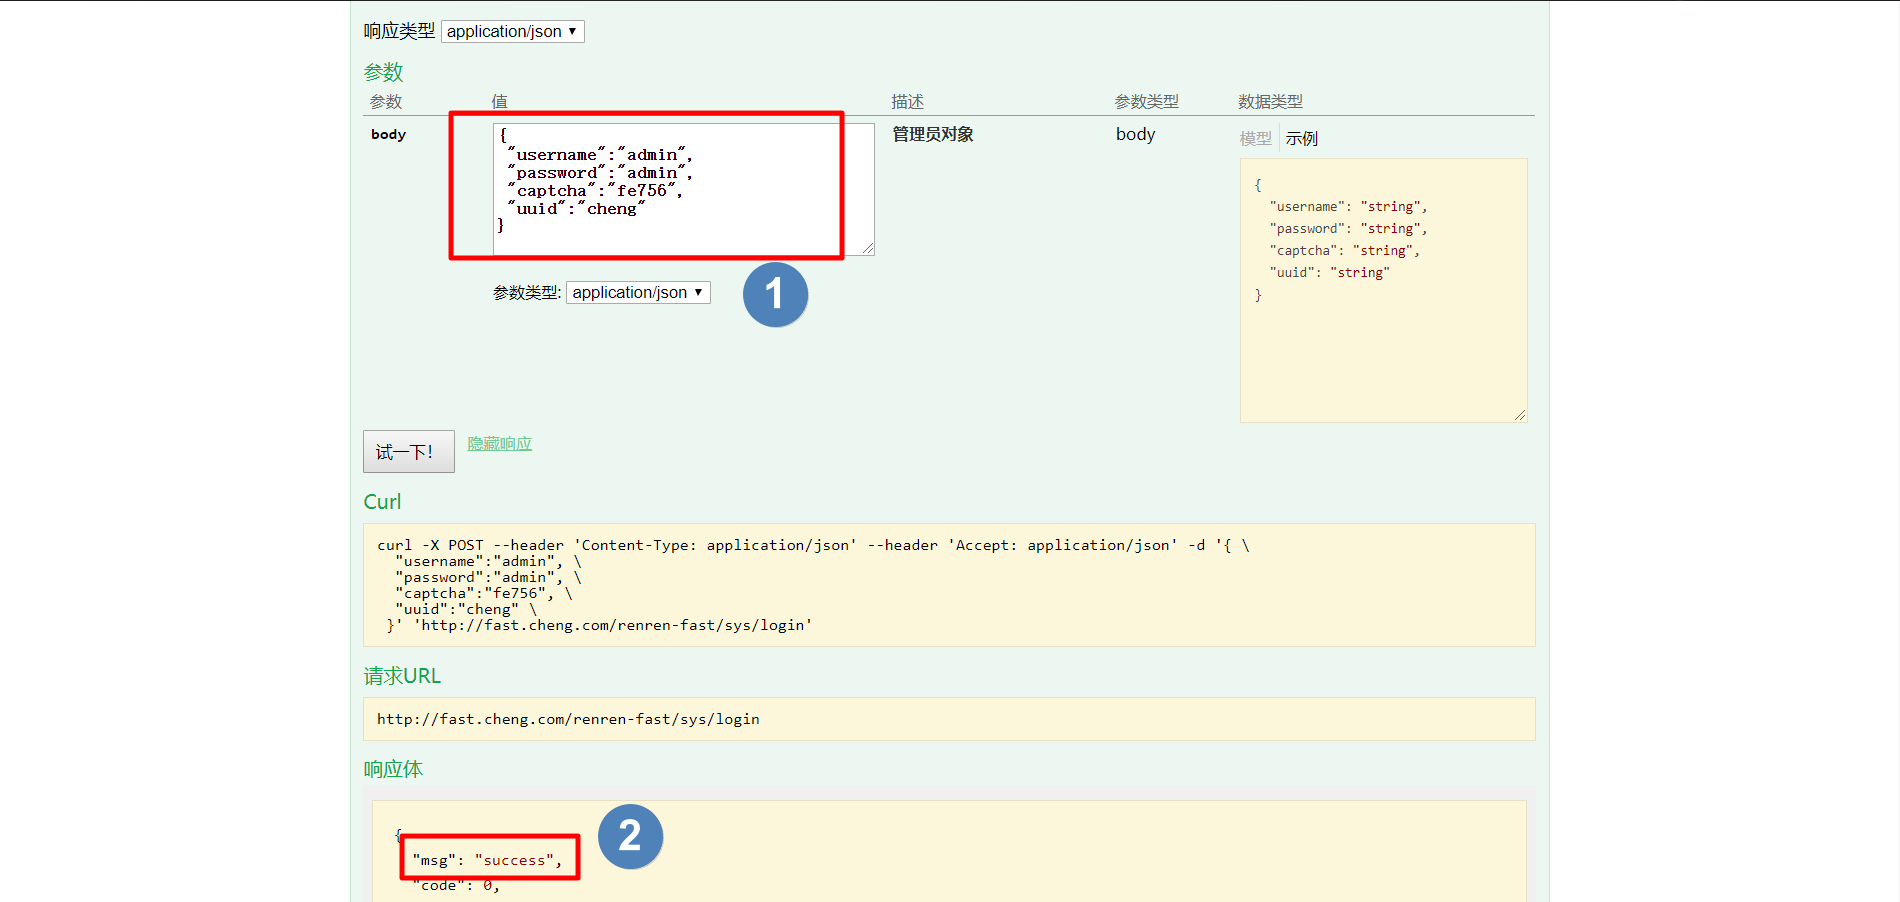Viewport: 1900px width, 902px height.
Task: Click the 值 column header
Action: (x=500, y=101)
